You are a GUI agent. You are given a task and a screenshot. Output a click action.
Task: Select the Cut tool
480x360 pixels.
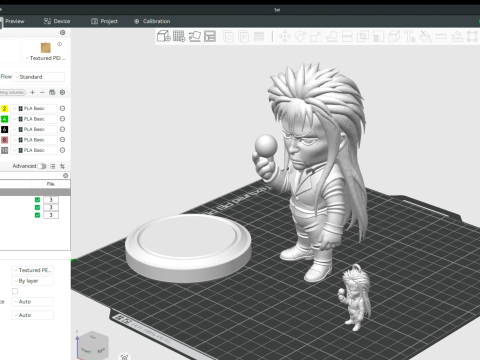point(347,36)
